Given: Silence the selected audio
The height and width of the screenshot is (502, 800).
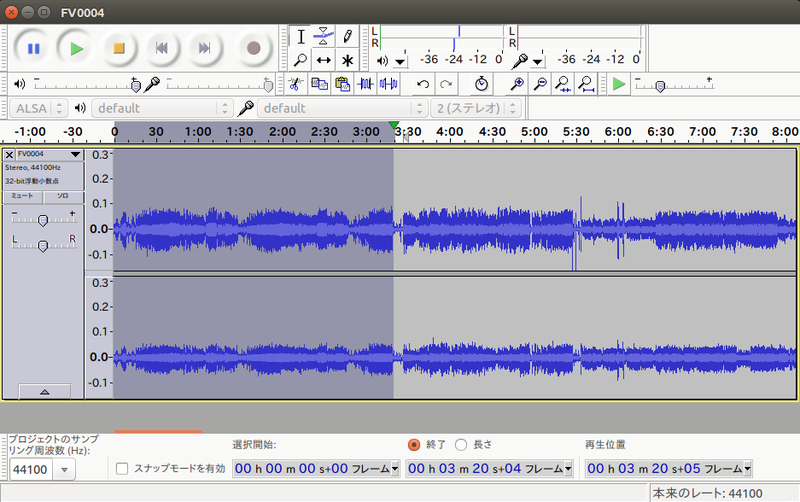Looking at the screenshot, I should pyautogui.click(x=388, y=84).
